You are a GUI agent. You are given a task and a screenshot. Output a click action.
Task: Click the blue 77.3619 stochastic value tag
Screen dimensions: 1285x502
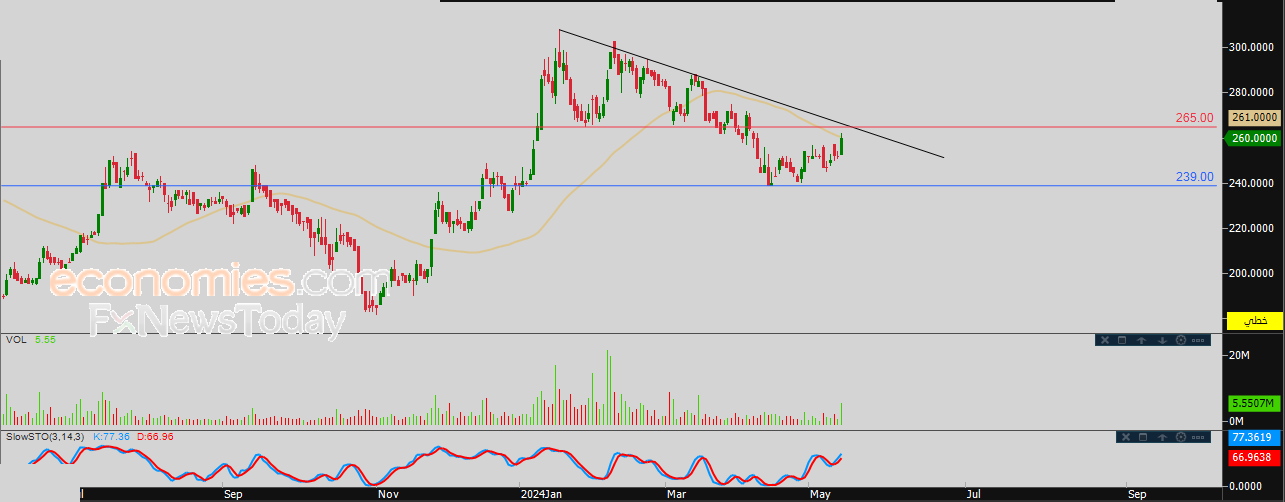pos(1254,438)
